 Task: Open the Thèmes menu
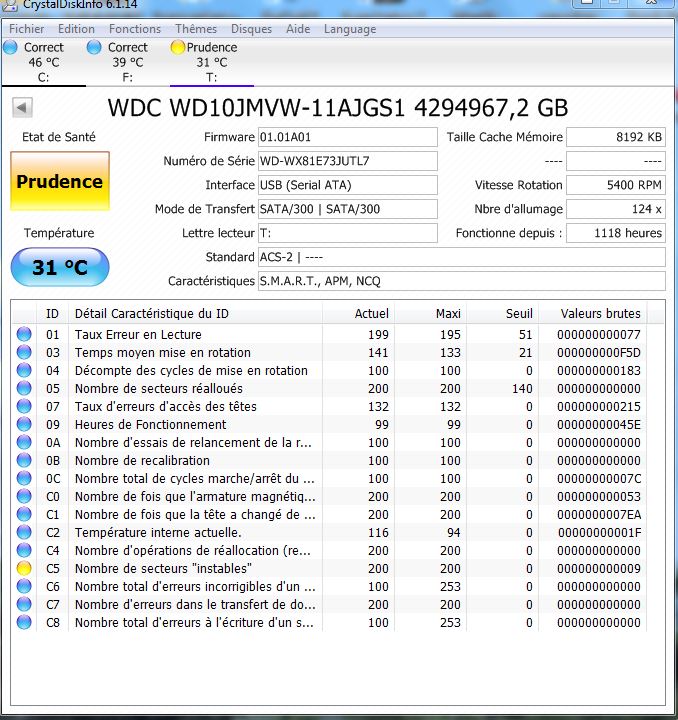click(x=196, y=29)
